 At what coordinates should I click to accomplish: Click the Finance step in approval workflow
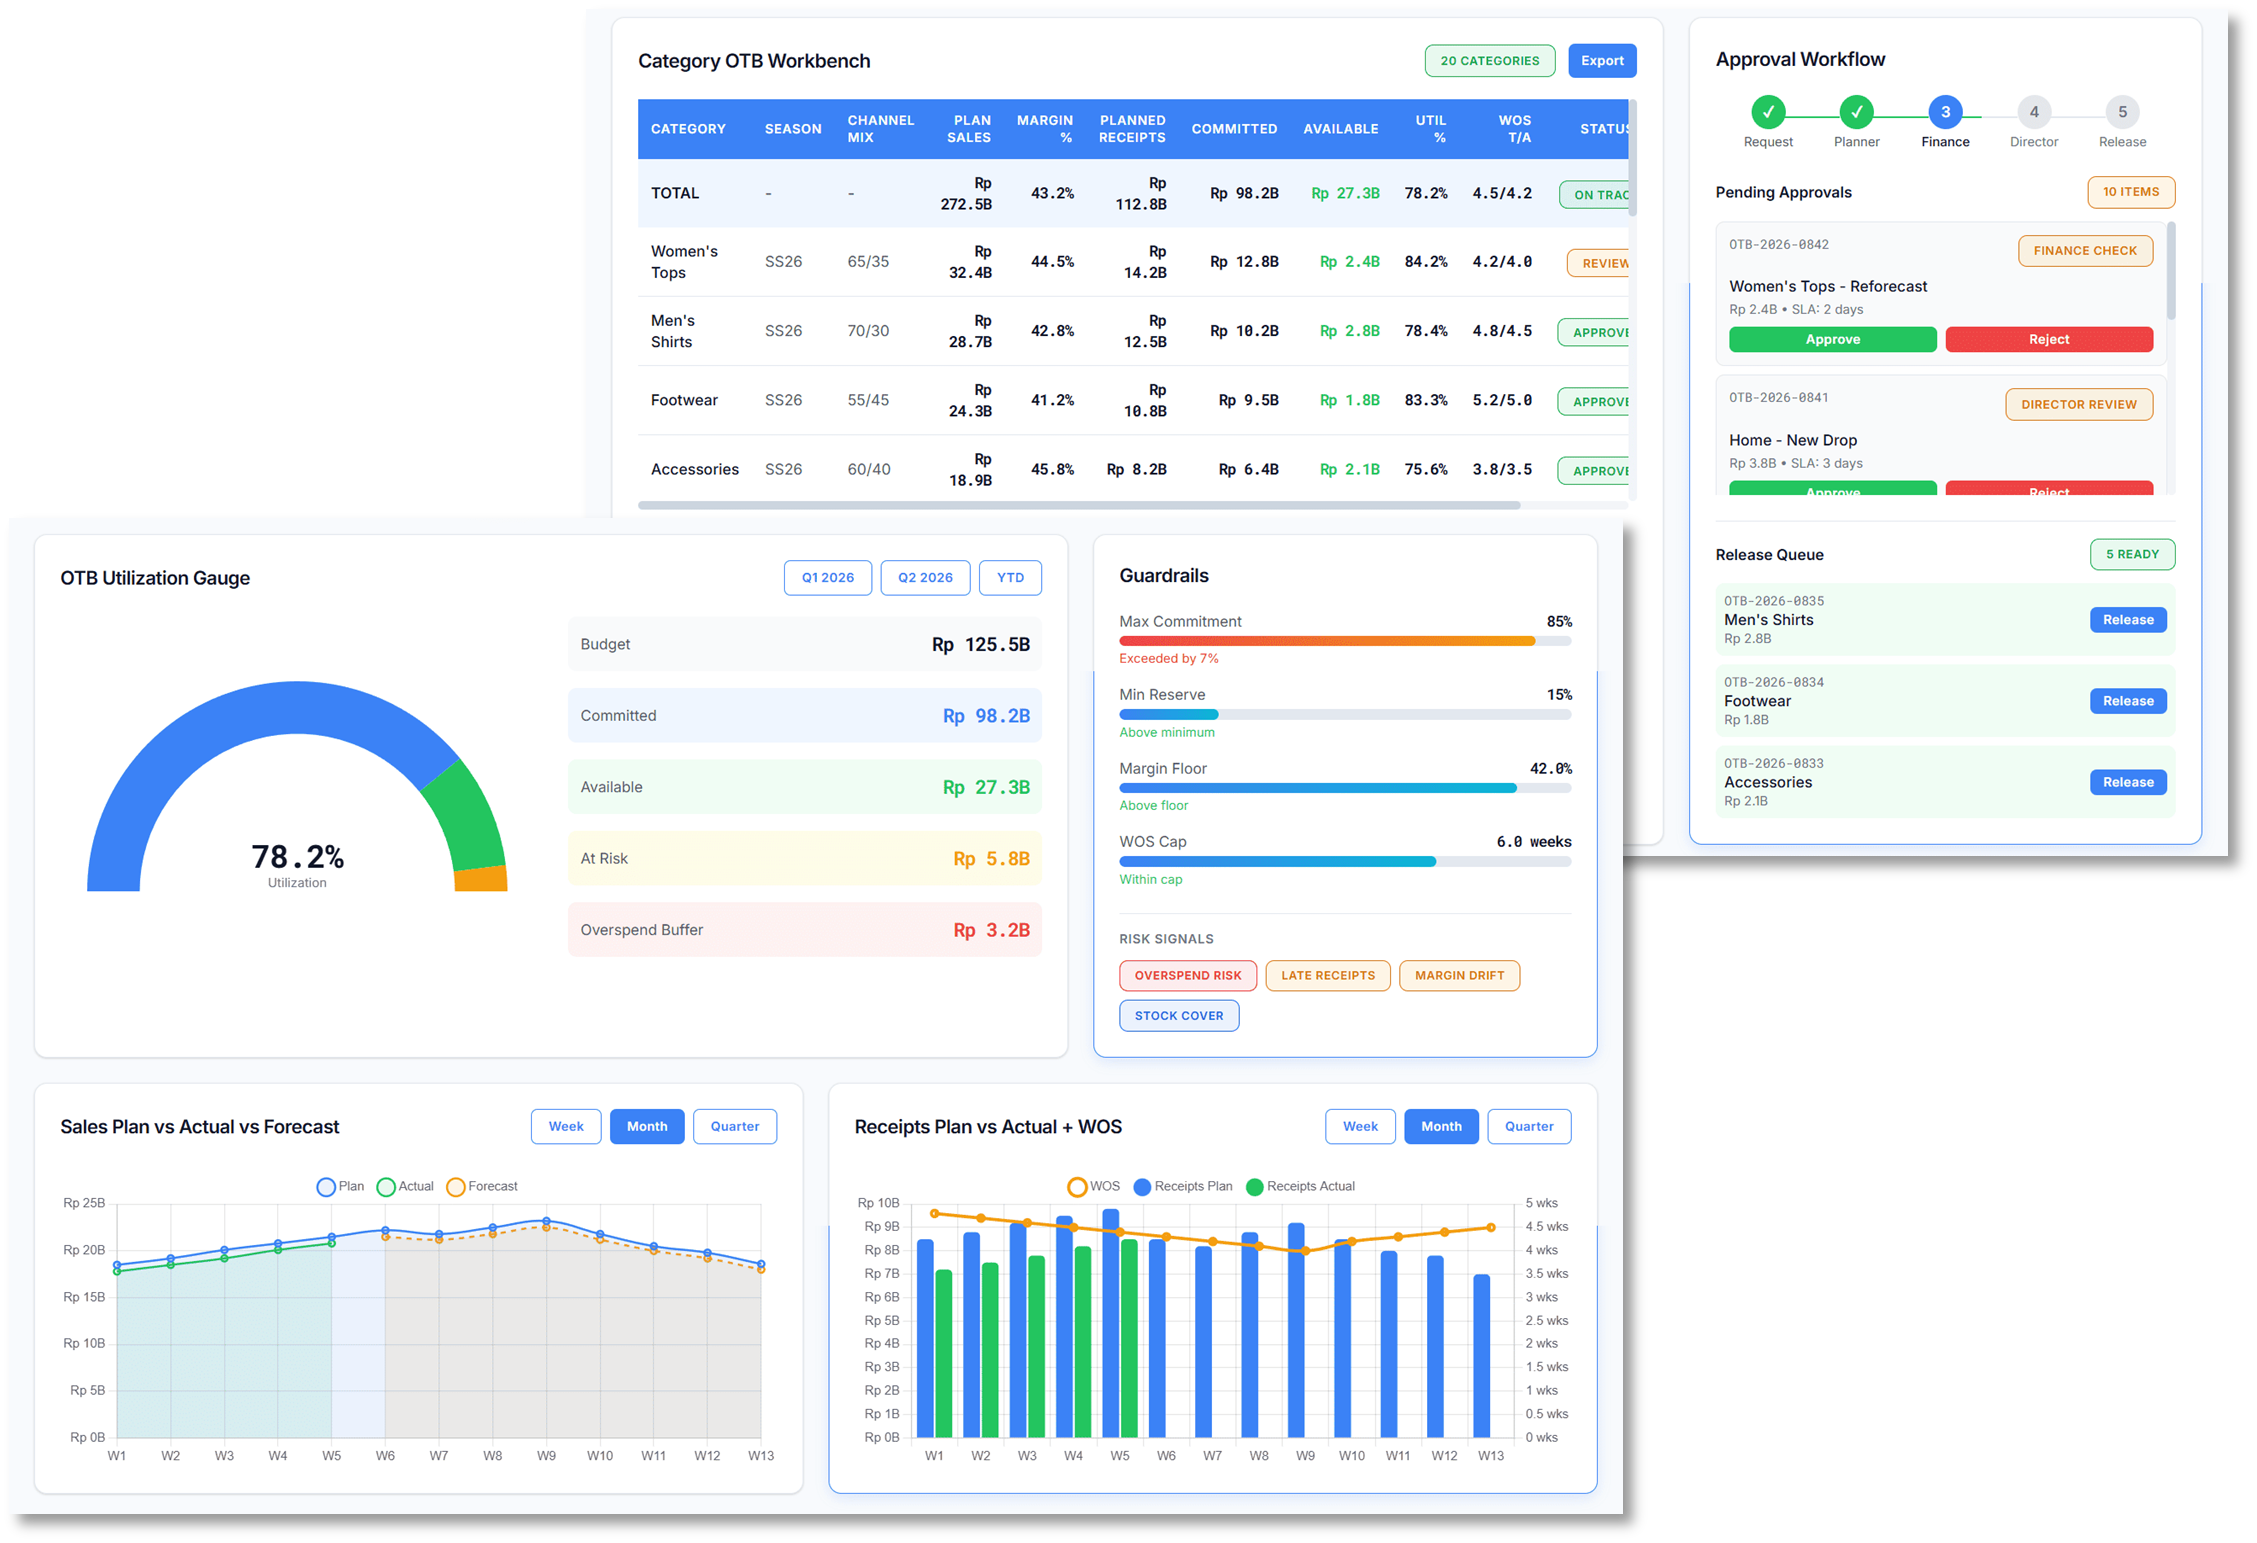click(x=1945, y=113)
